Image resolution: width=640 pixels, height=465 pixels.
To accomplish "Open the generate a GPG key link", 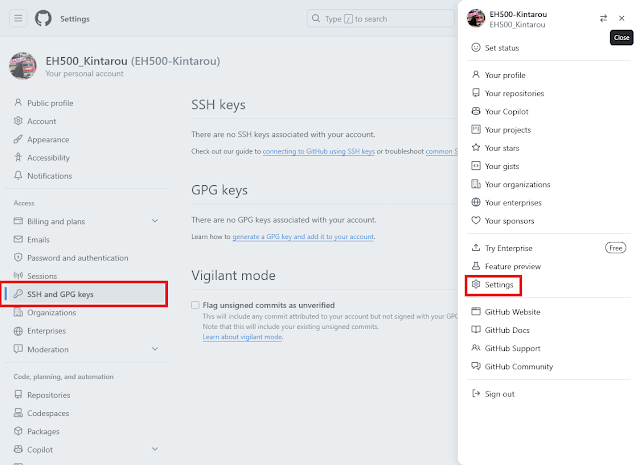I will pyautogui.click(x=303, y=236).
